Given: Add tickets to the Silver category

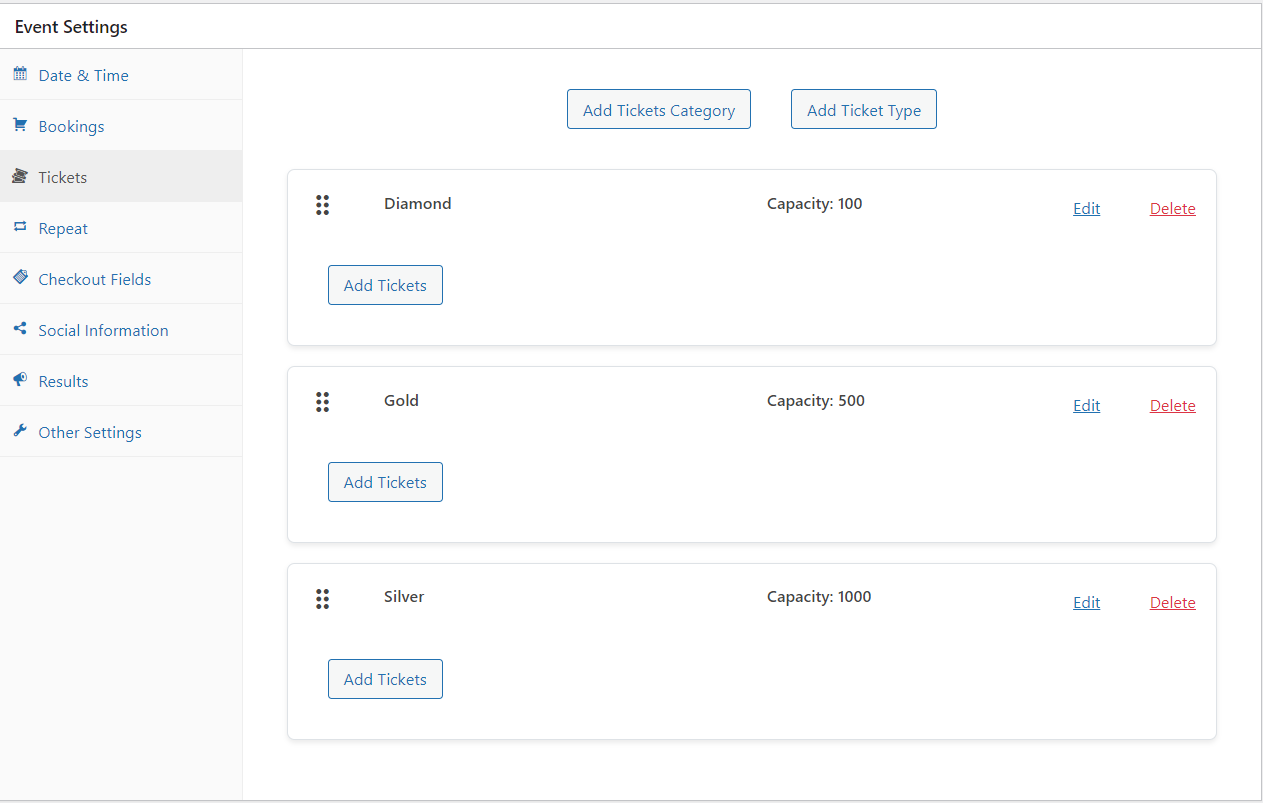Looking at the screenshot, I should [385, 679].
